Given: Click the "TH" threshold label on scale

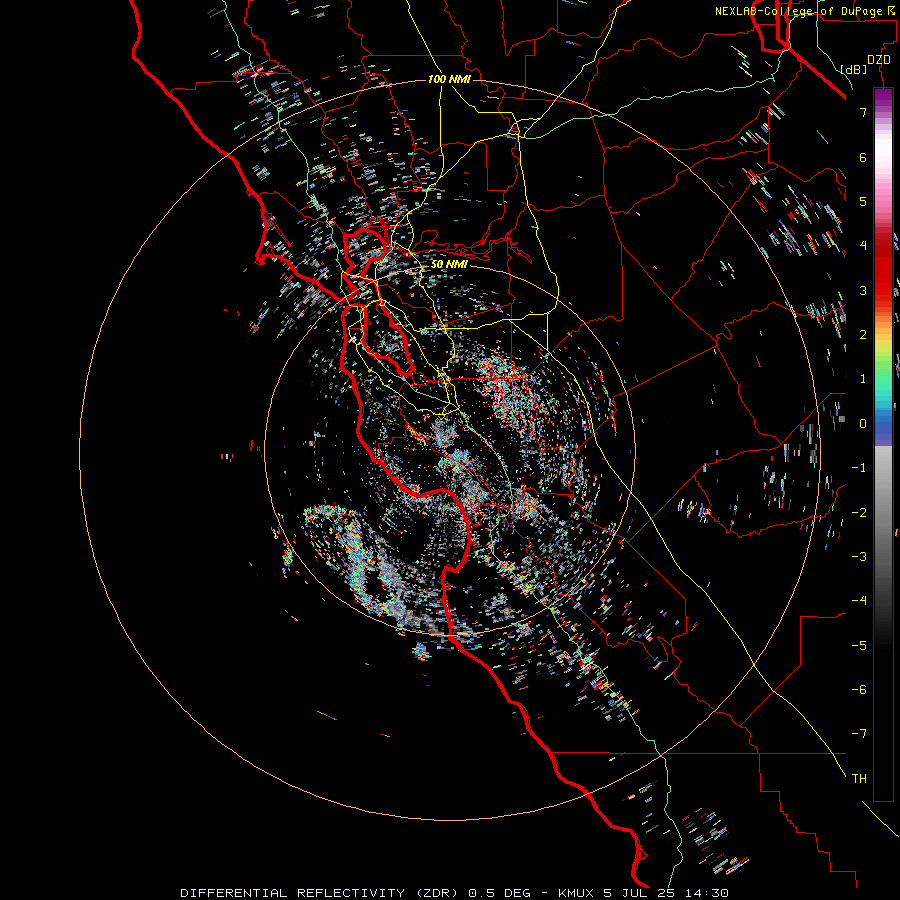Looking at the screenshot, I should [859, 779].
